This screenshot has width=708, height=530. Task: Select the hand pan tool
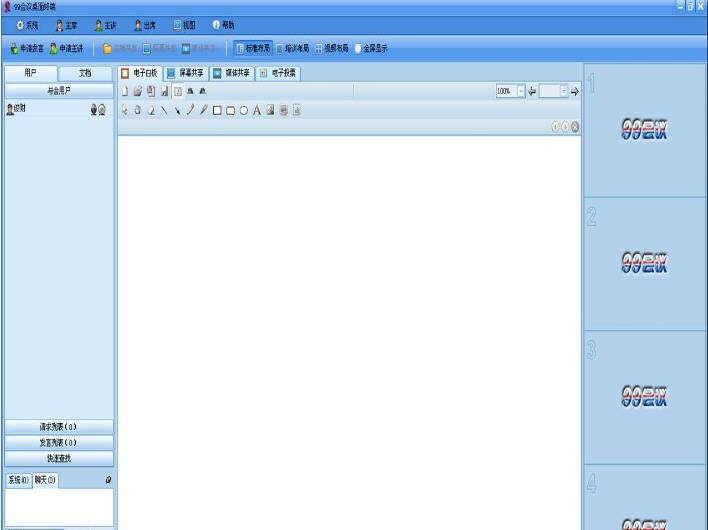coord(138,110)
